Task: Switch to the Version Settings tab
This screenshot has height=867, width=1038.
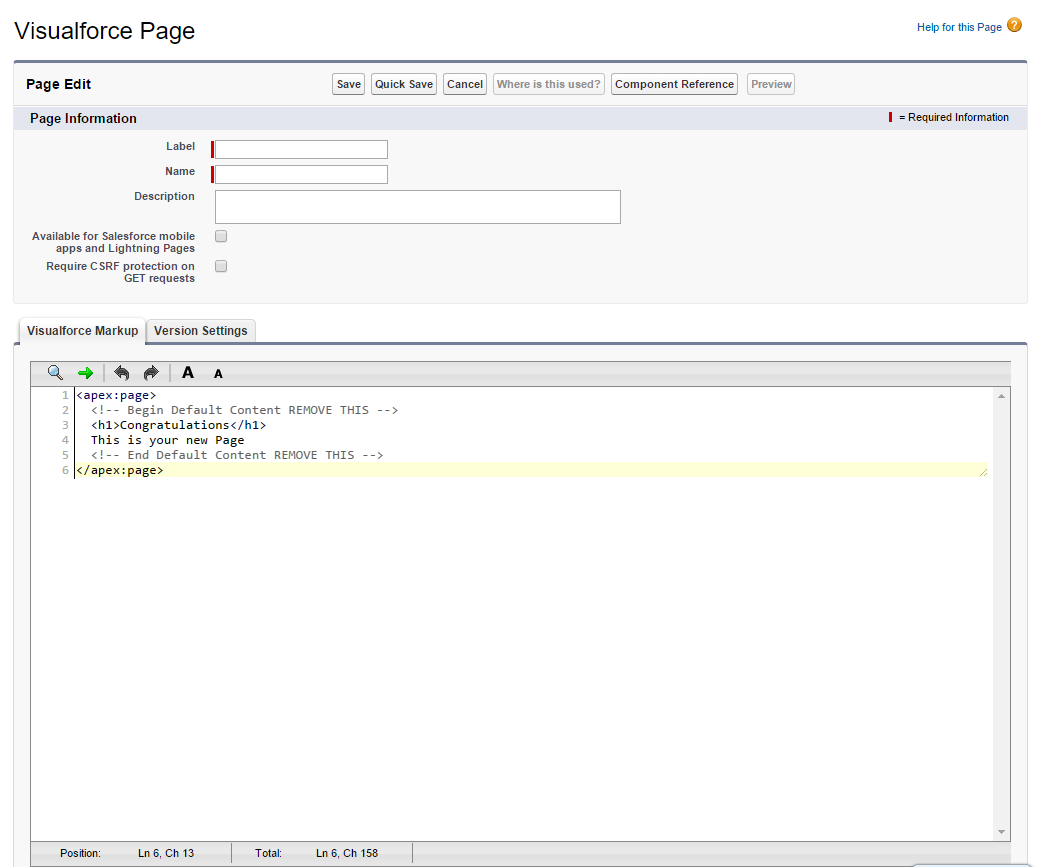Action: pyautogui.click(x=200, y=331)
